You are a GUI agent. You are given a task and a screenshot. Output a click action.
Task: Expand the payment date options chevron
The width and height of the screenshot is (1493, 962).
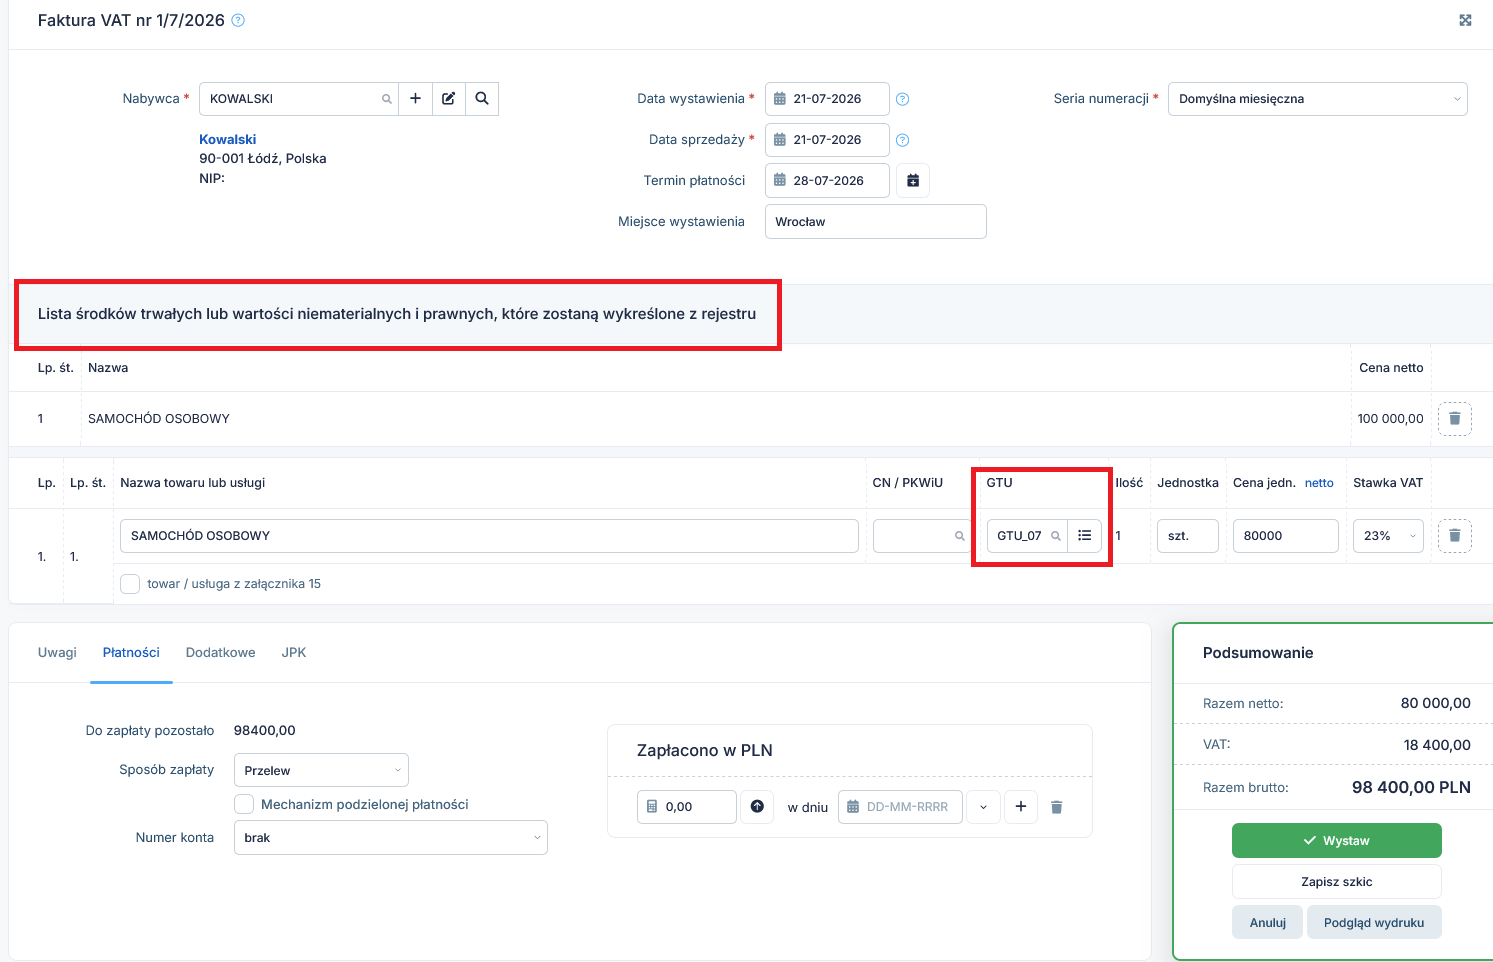coord(984,807)
